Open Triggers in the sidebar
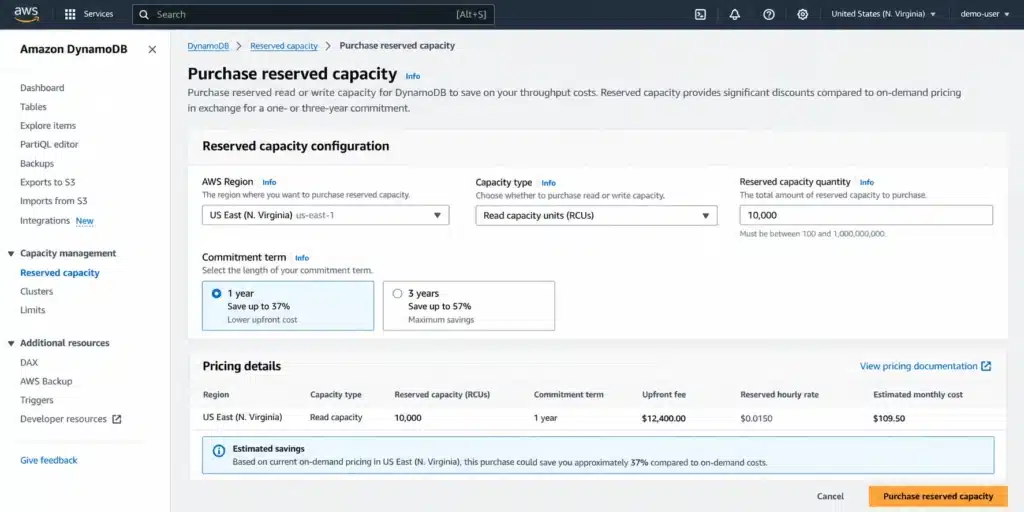1024x512 pixels. (x=37, y=400)
